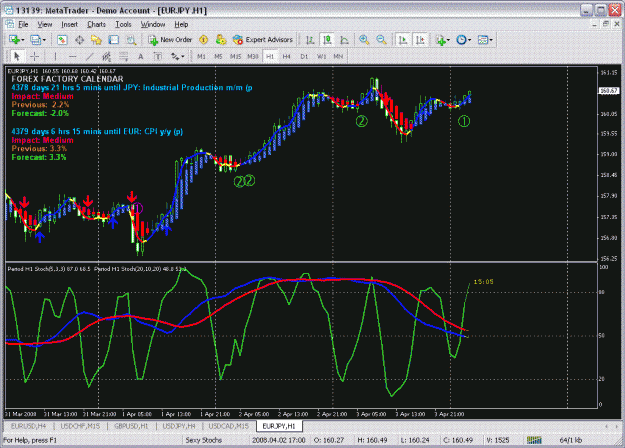The height and width of the screenshot is (448, 625).
Task: Show the Market Watch window
Action: point(62,39)
